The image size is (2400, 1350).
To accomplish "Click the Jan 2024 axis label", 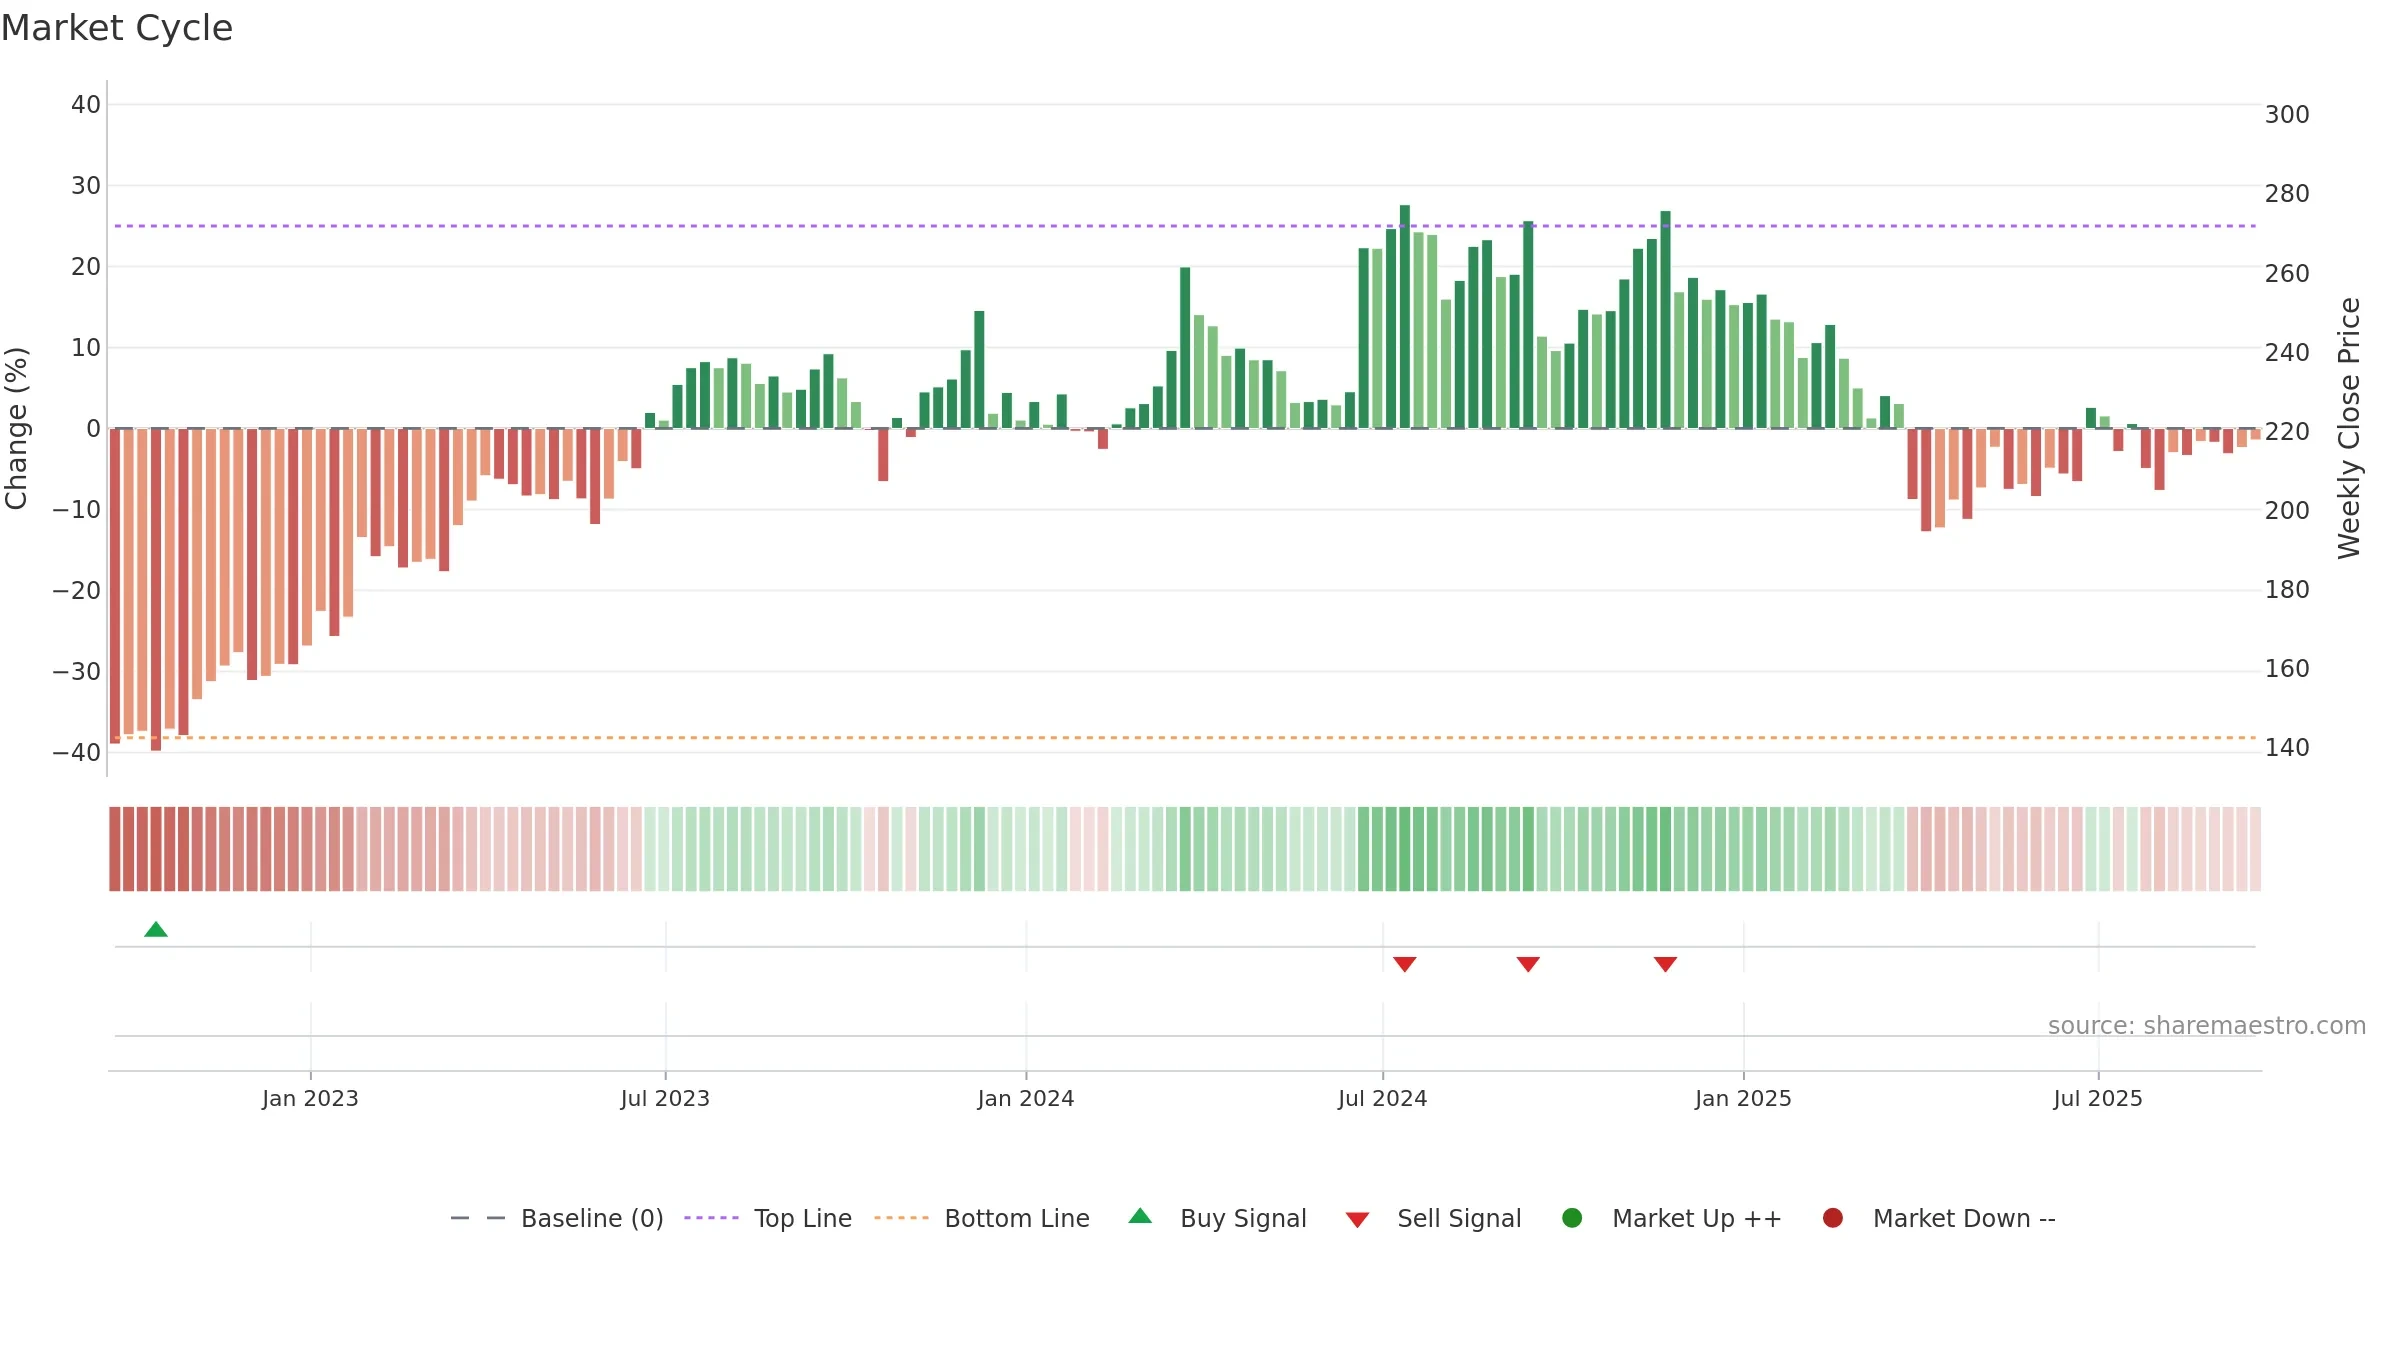I will pyautogui.click(x=1026, y=1098).
